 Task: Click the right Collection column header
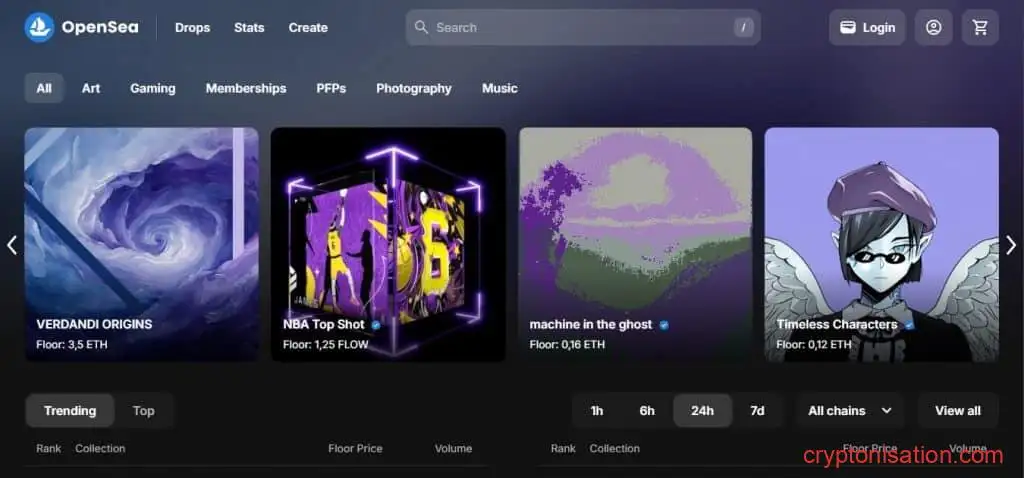pyautogui.click(x=615, y=449)
